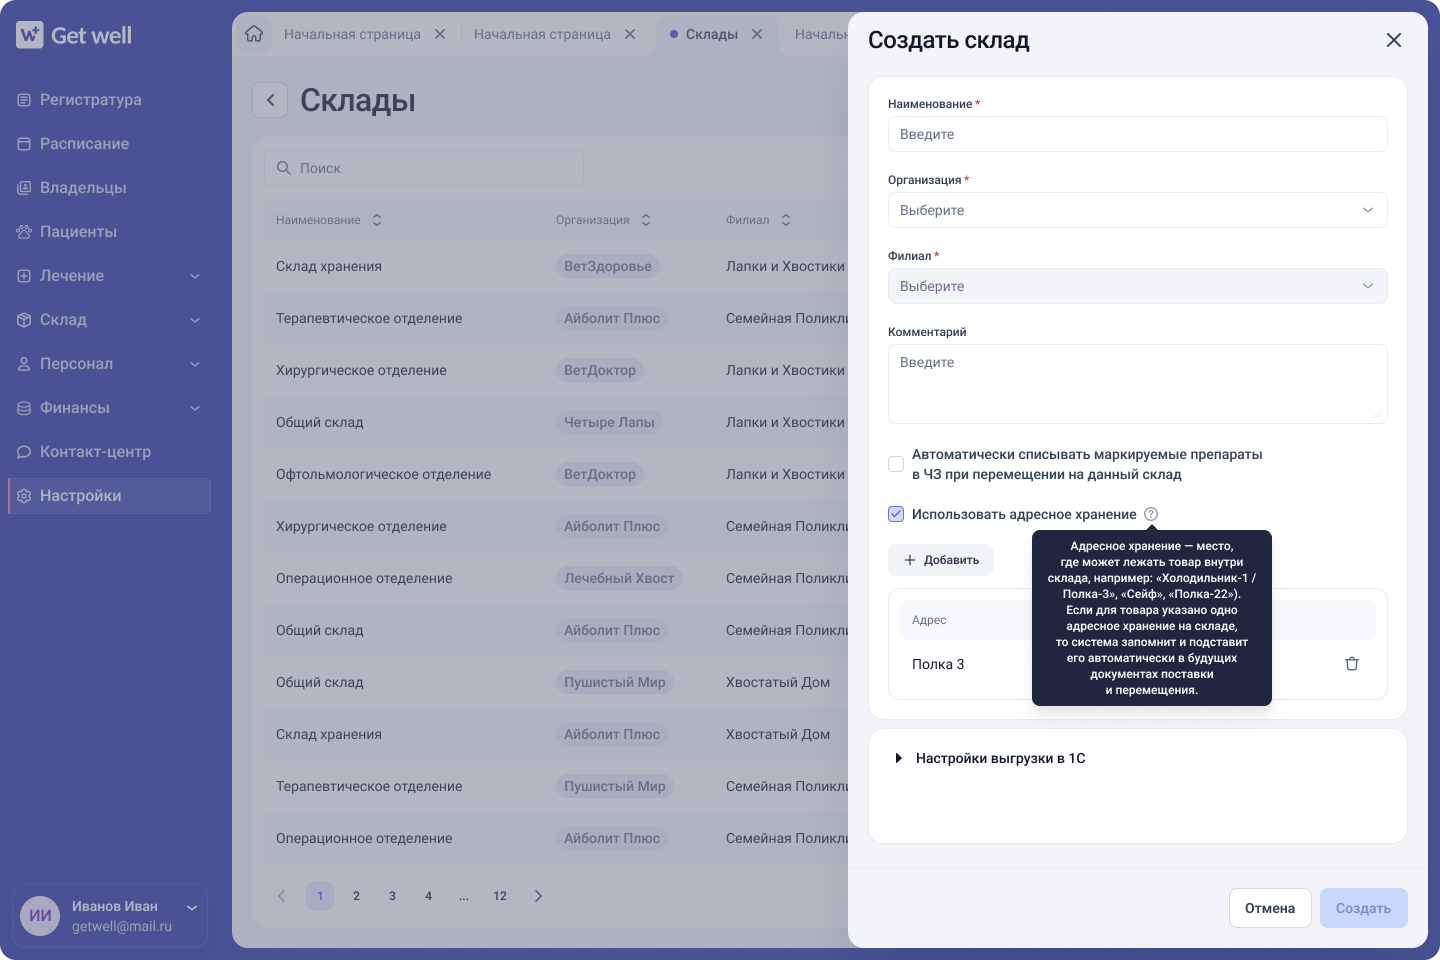Open the Филиал dropdown
Image resolution: width=1440 pixels, height=960 pixels.
coord(1138,286)
